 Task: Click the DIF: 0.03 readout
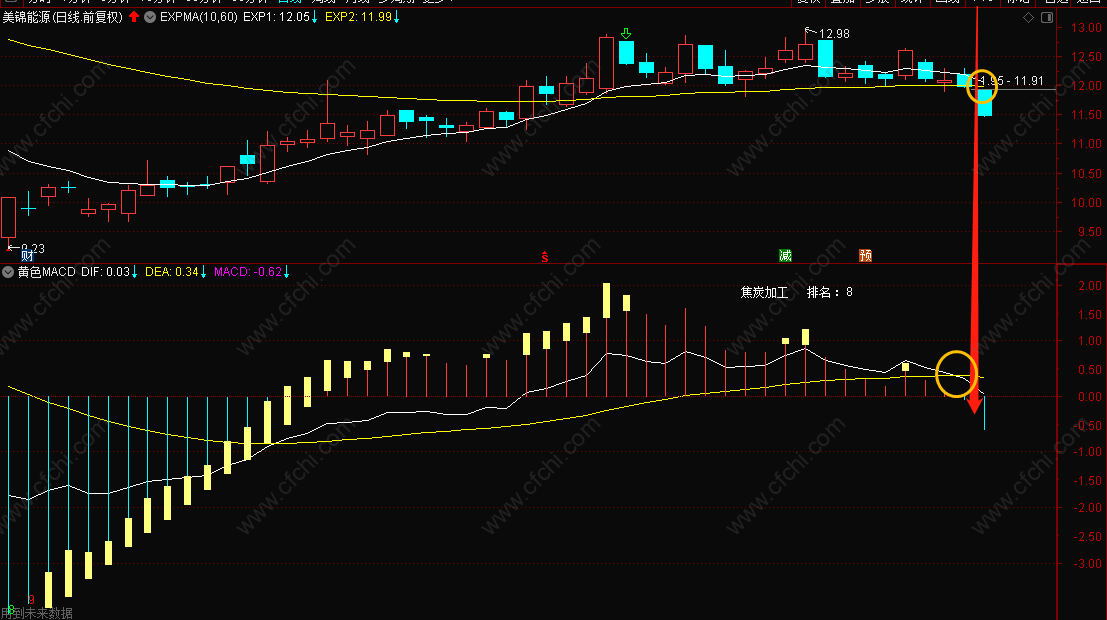click(x=105, y=272)
